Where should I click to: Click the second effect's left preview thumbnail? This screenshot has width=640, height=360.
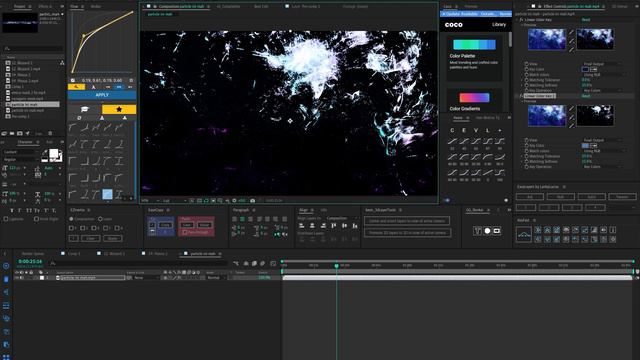[547, 115]
